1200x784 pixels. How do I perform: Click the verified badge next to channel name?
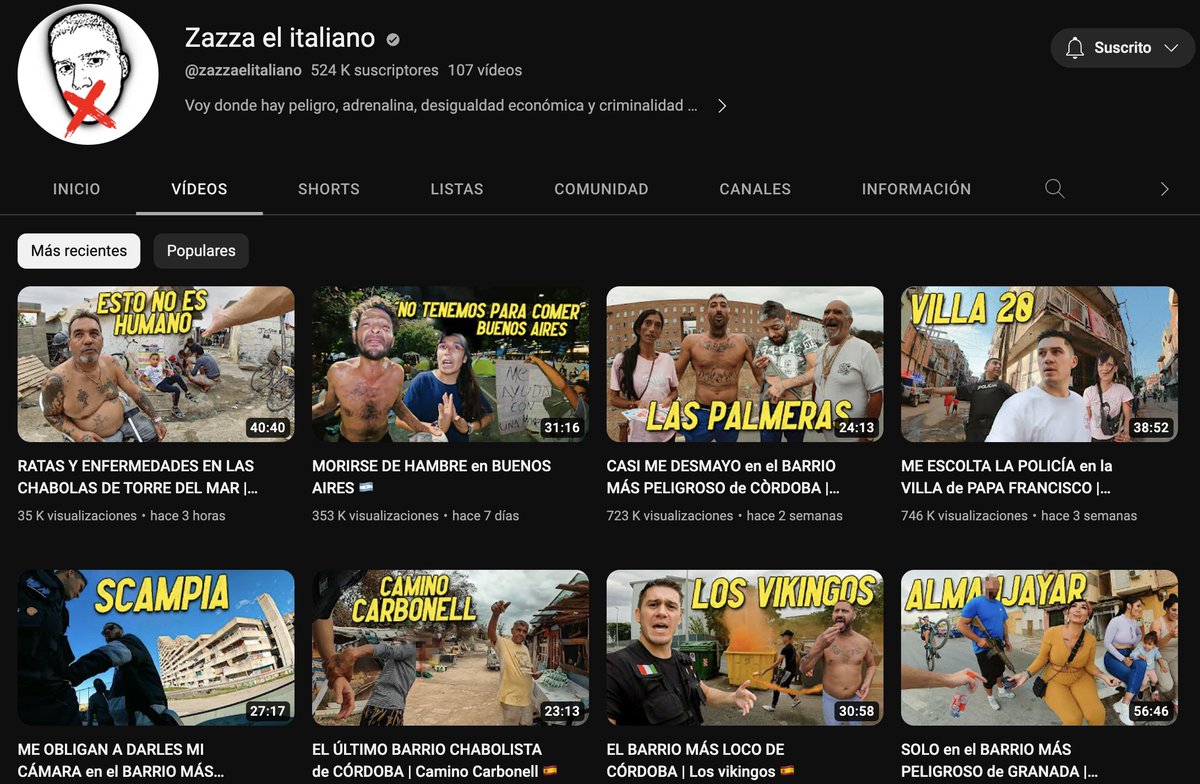pos(393,40)
